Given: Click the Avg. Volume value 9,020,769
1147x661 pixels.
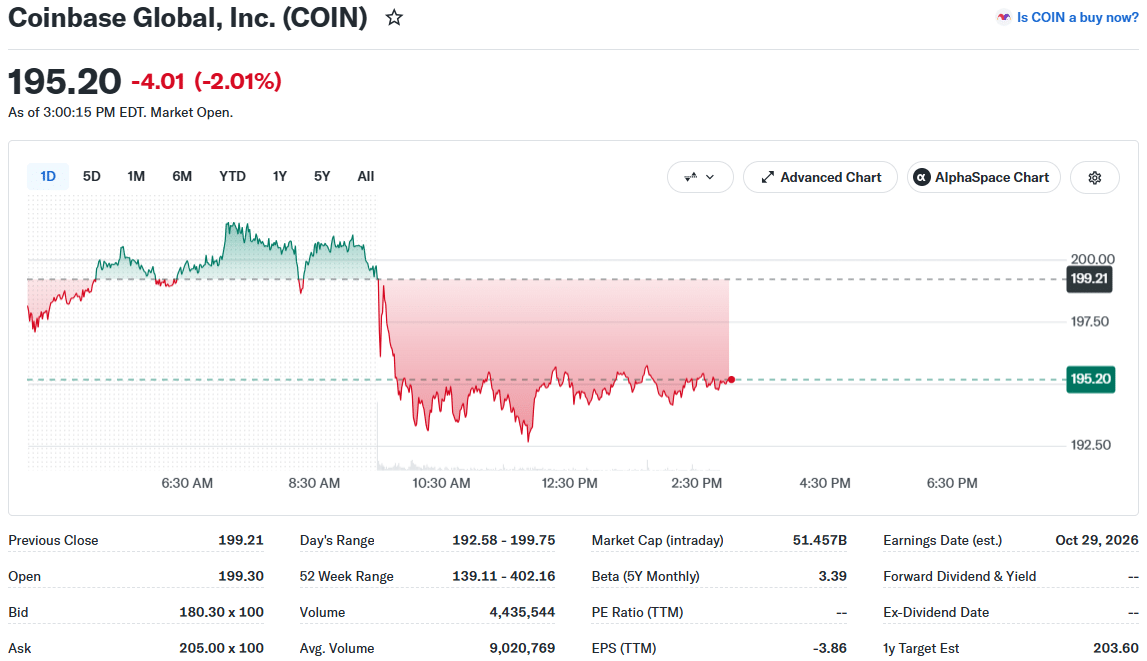Looking at the screenshot, I should [522, 648].
